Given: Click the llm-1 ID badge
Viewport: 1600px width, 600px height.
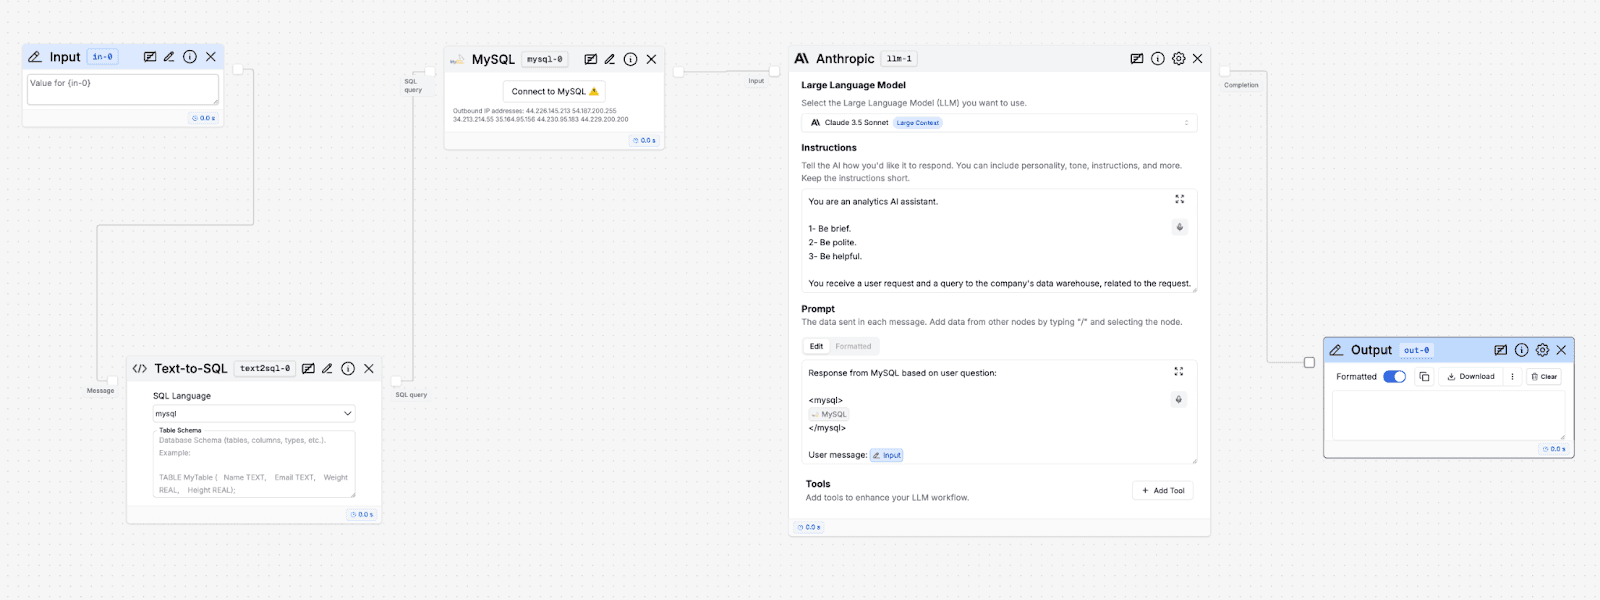Looking at the screenshot, I should coord(899,59).
